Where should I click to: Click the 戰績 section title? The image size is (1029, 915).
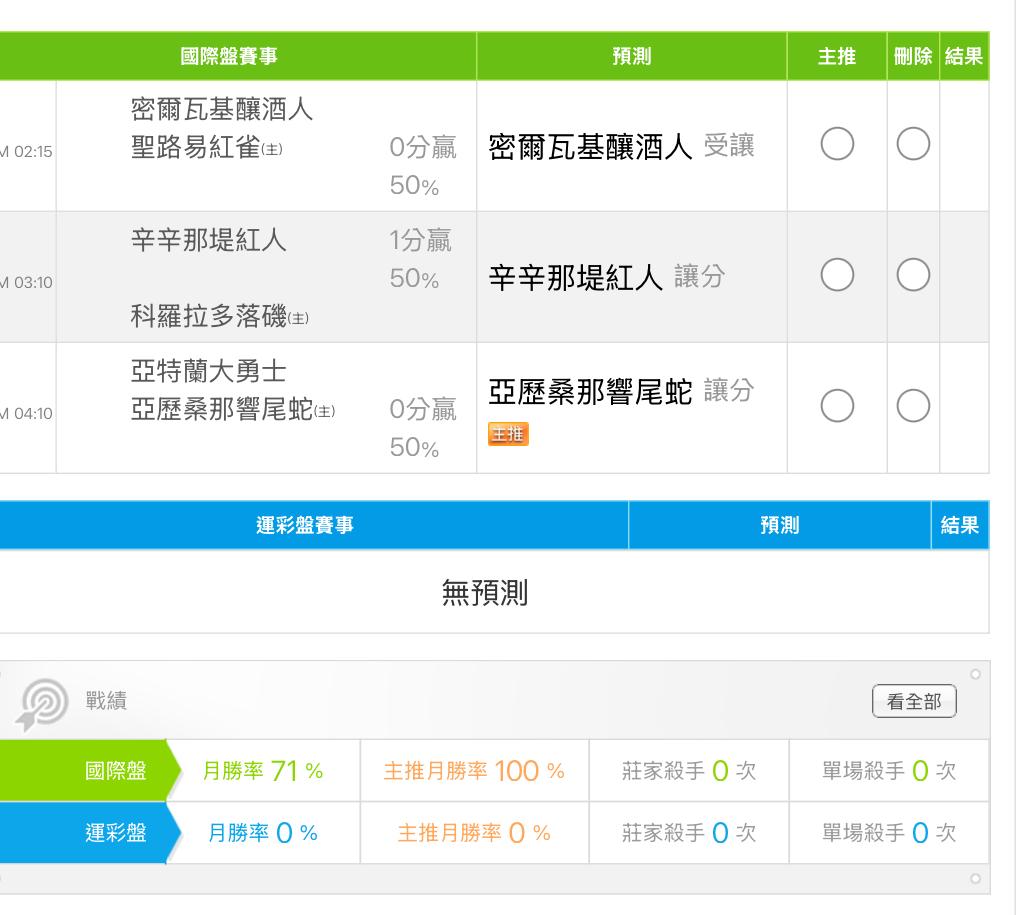tap(106, 701)
